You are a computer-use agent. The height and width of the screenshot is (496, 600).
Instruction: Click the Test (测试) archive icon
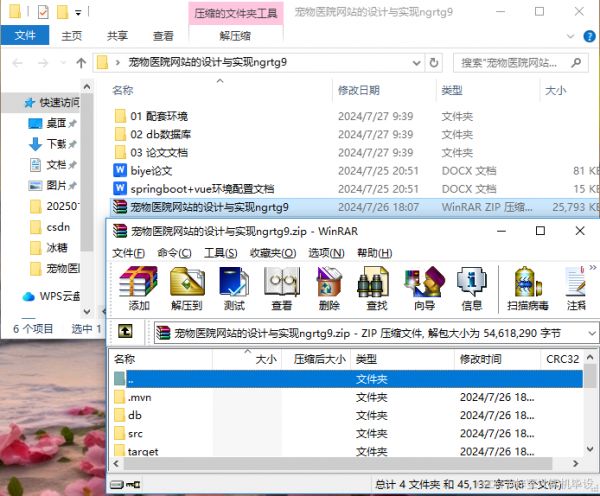point(234,289)
